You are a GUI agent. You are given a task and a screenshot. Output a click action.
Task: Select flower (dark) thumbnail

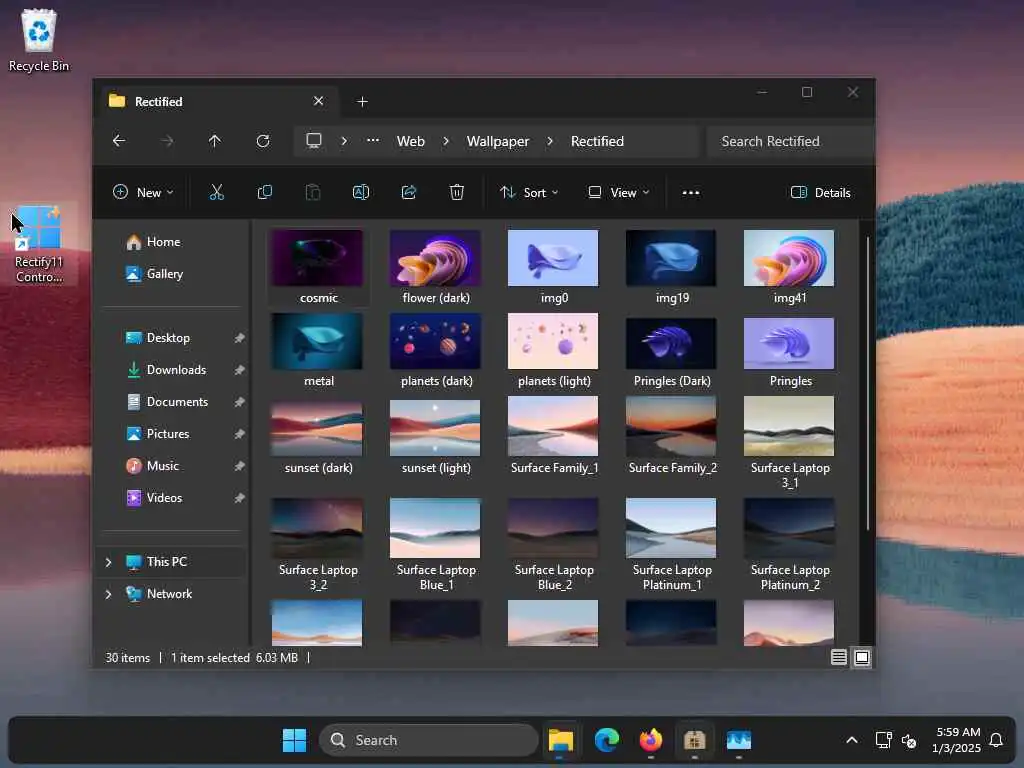(x=436, y=266)
